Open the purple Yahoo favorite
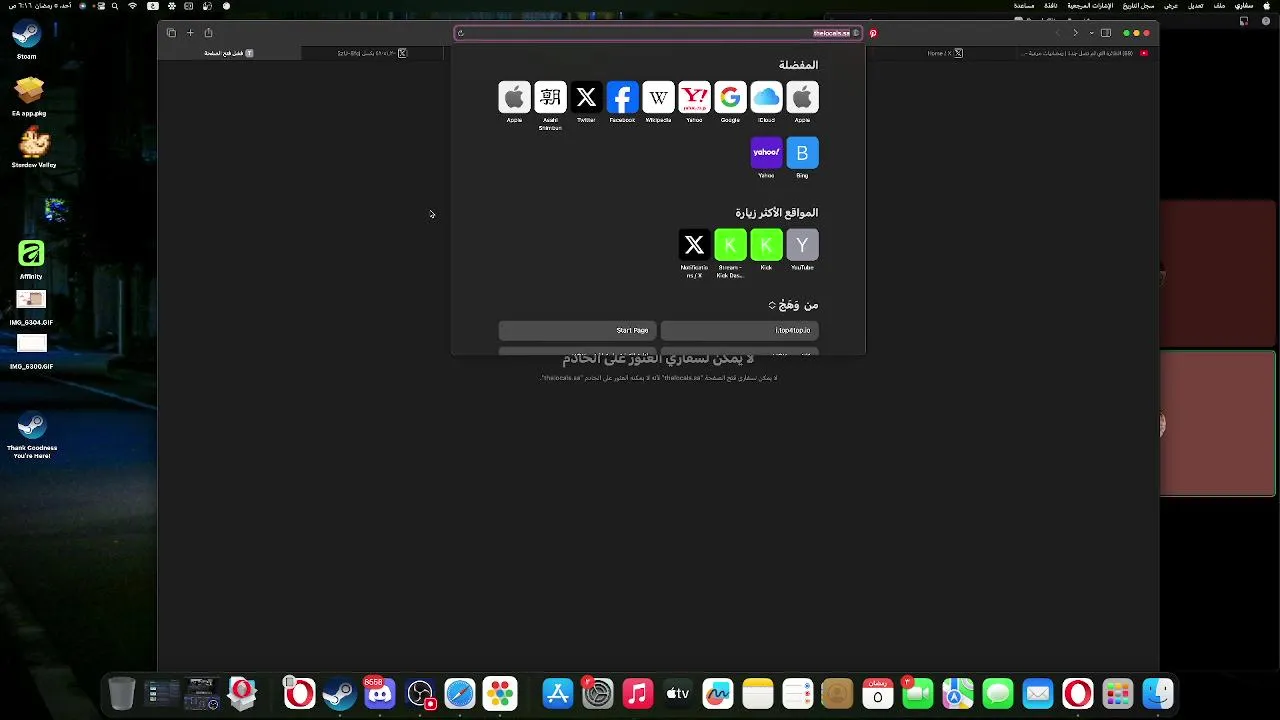The image size is (1280, 720). point(766,153)
